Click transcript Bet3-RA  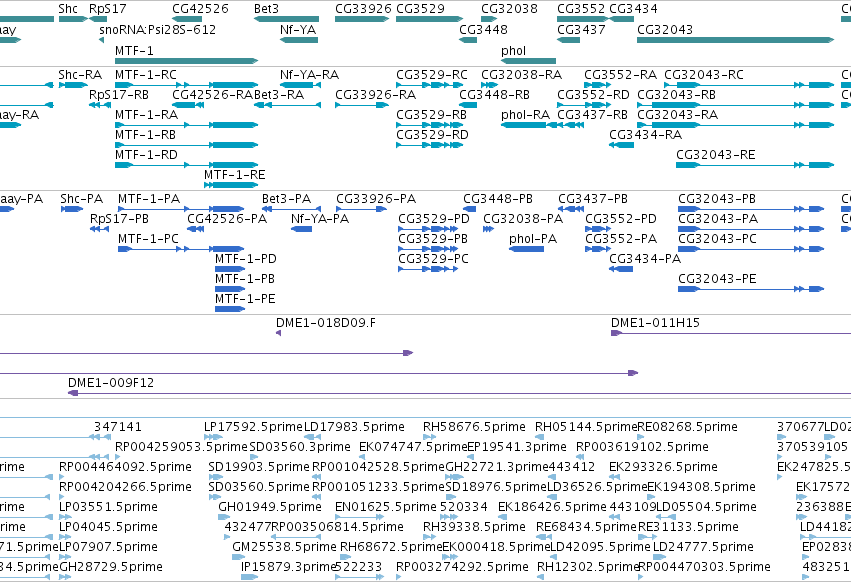click(287, 105)
